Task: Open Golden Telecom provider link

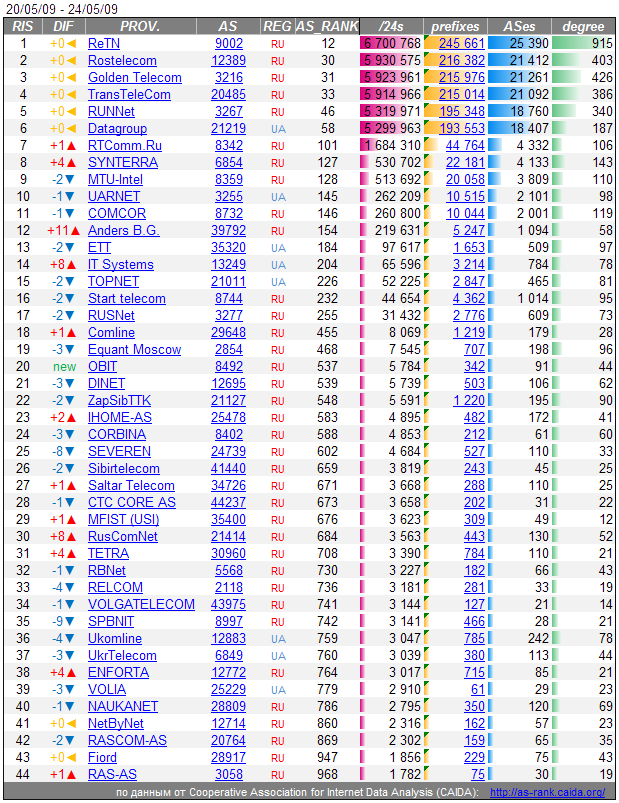Action: point(135,77)
